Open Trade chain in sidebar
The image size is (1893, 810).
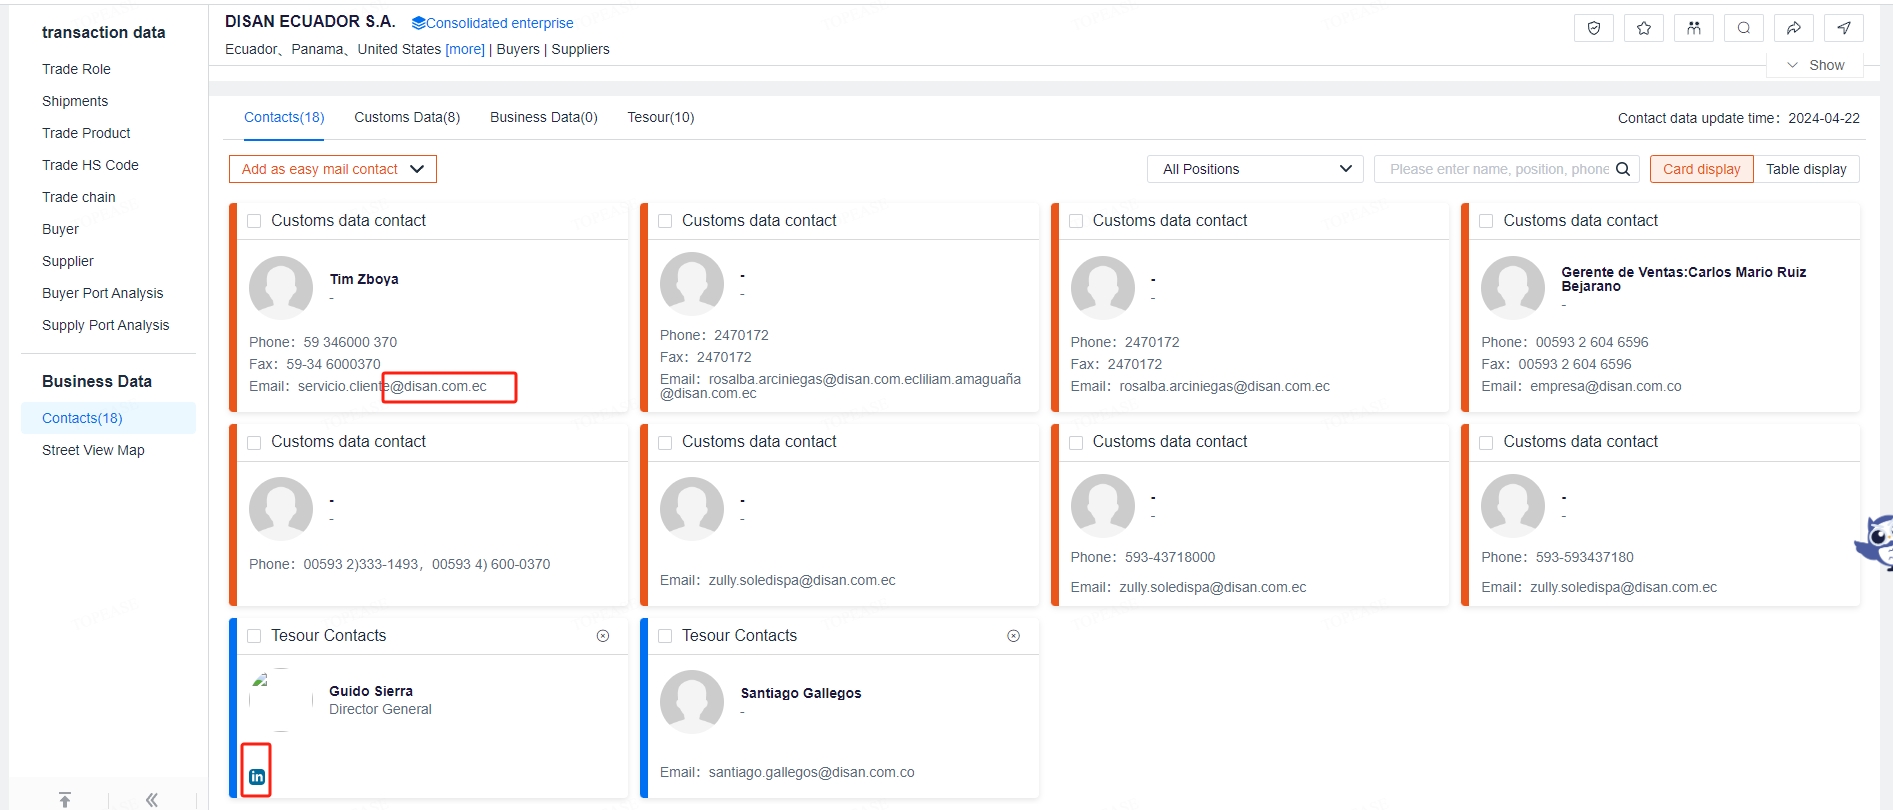pos(79,197)
